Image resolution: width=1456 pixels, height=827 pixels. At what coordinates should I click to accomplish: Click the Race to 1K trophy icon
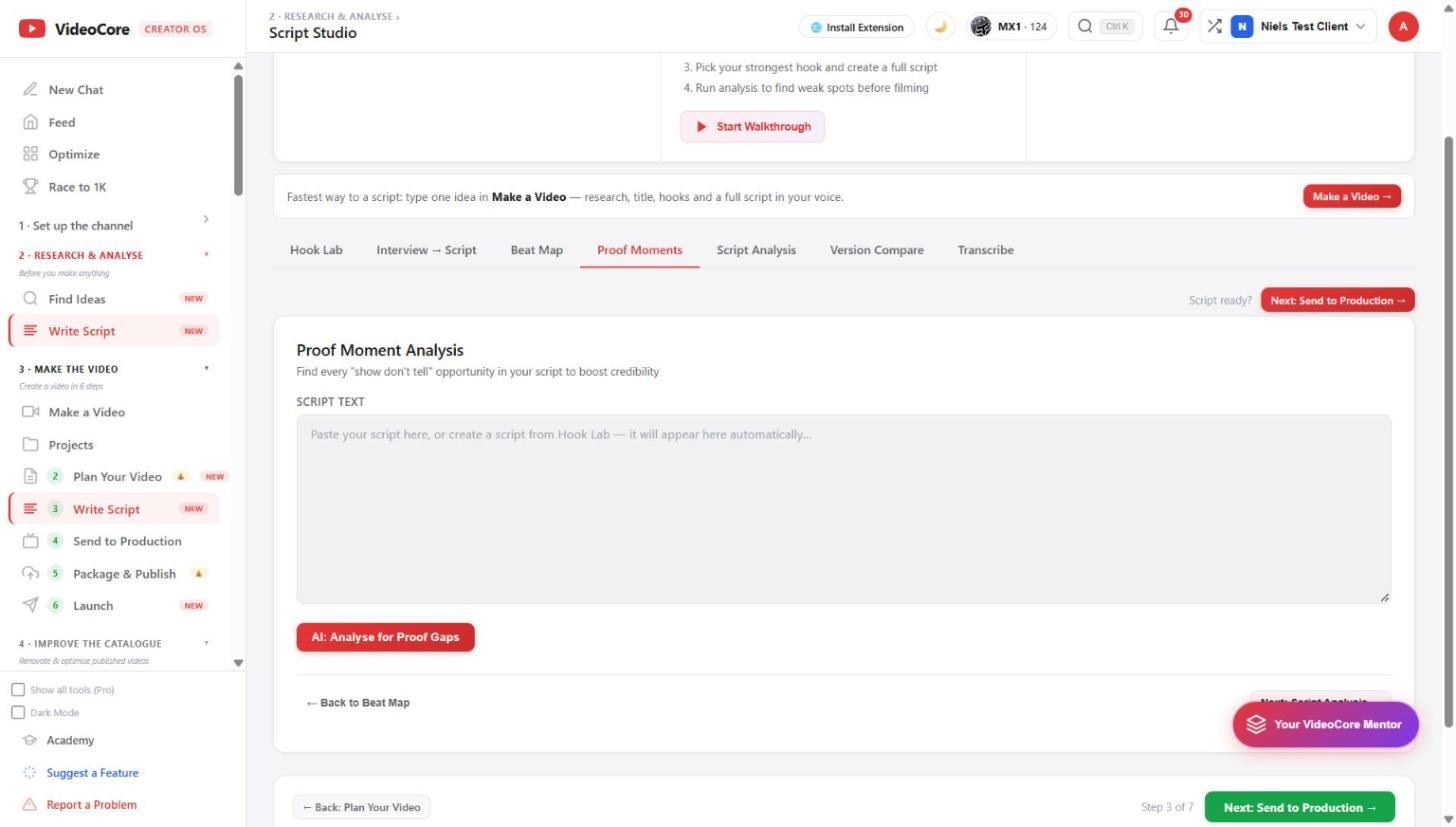[30, 187]
